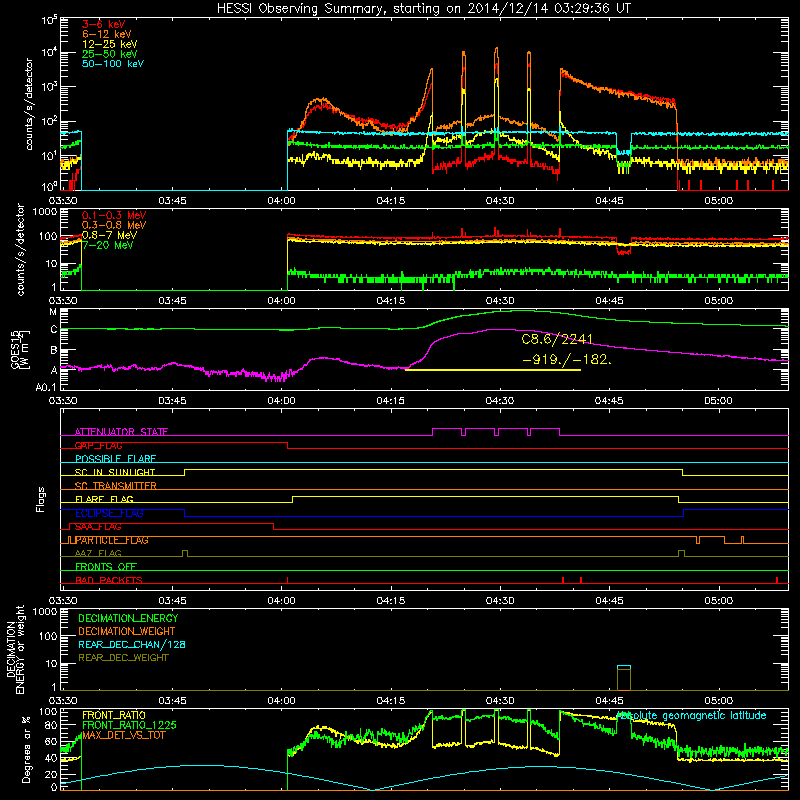Click the REAR_DEC_CHAN/128 legend label

[132, 645]
